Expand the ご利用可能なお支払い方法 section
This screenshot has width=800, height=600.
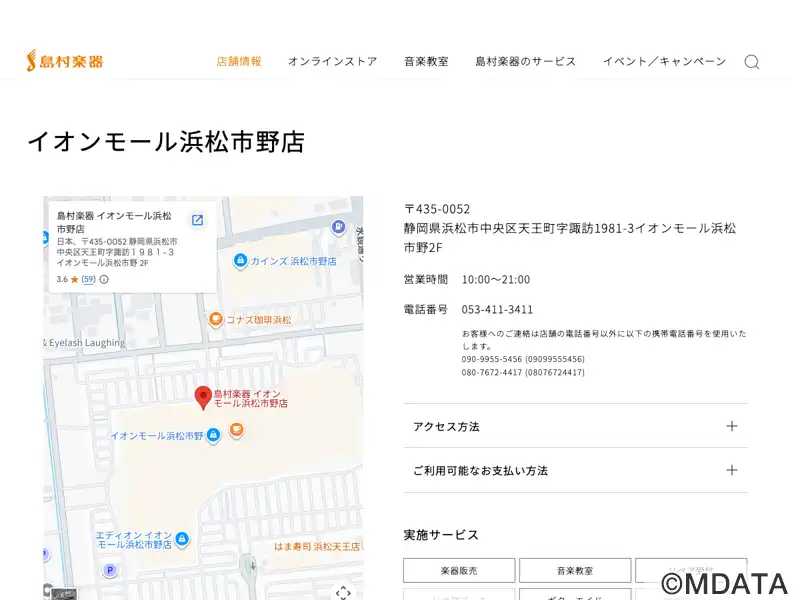click(575, 470)
